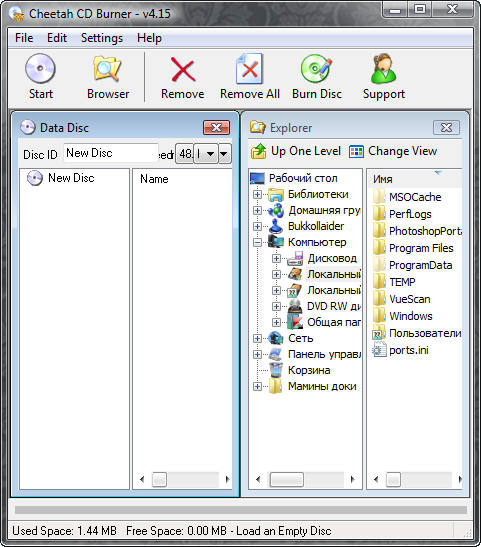Open the Support icon
This screenshot has width=481, height=547.
[383, 69]
